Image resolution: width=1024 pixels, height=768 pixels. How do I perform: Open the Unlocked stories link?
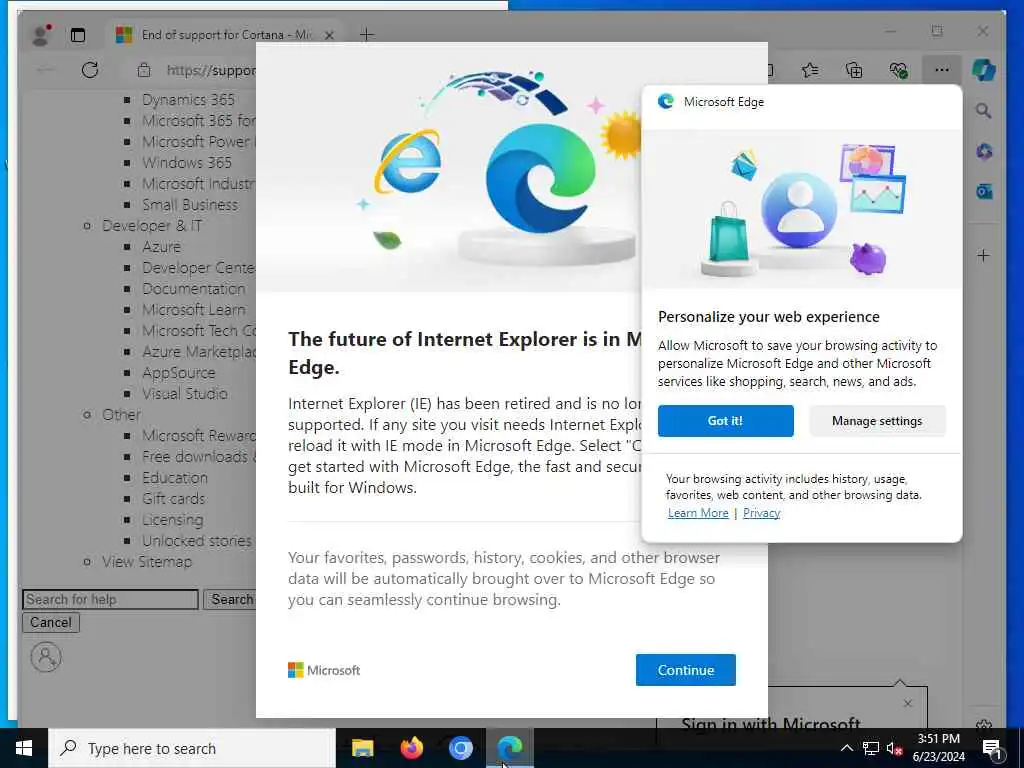coord(197,541)
